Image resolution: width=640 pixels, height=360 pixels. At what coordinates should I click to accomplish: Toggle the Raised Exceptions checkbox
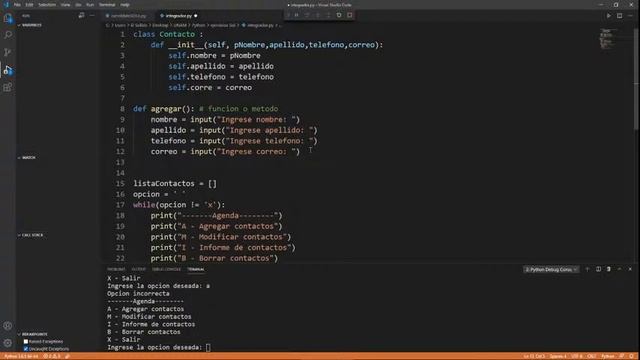point(26,341)
